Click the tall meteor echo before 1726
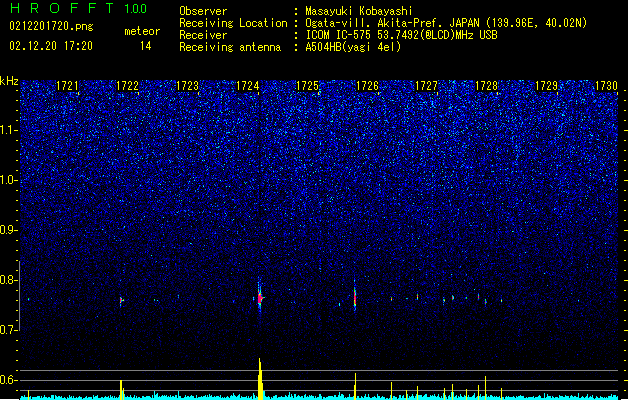The width and height of the screenshot is (629, 400). click(355, 297)
